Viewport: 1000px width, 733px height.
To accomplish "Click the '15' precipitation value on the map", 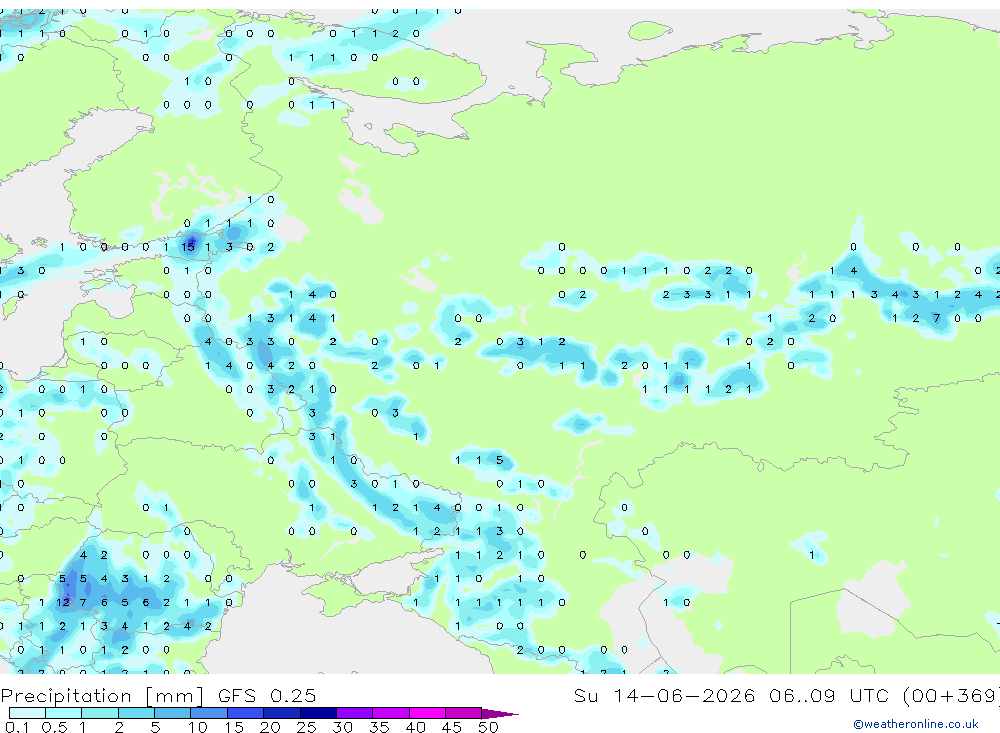I will click(188, 247).
